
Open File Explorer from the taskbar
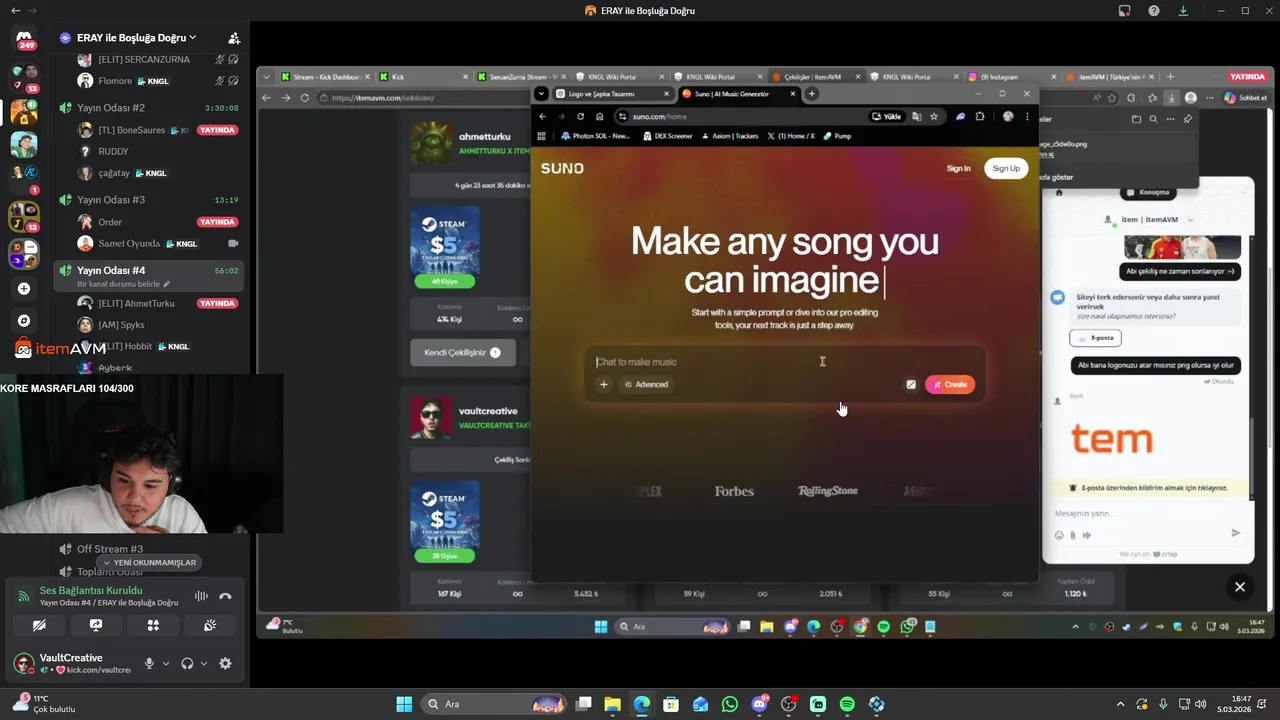click(612, 704)
